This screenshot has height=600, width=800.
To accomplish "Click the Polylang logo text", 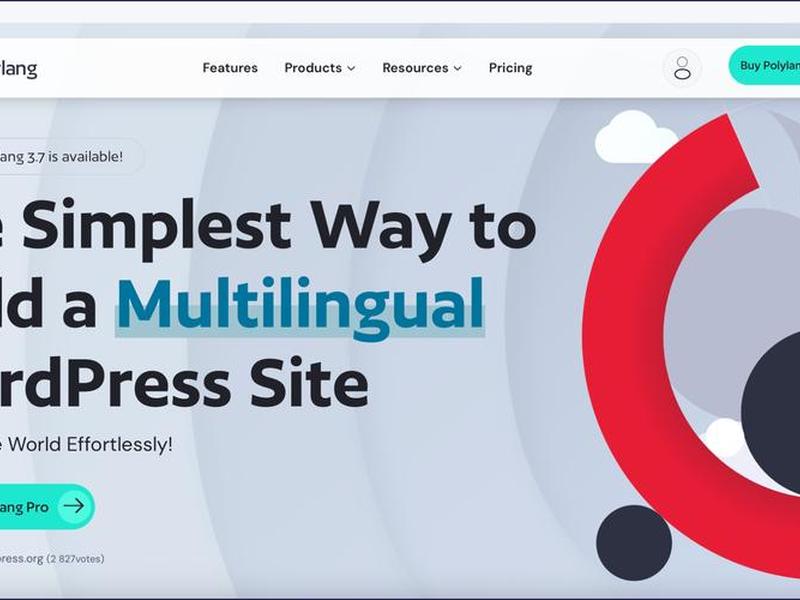I will [18, 68].
